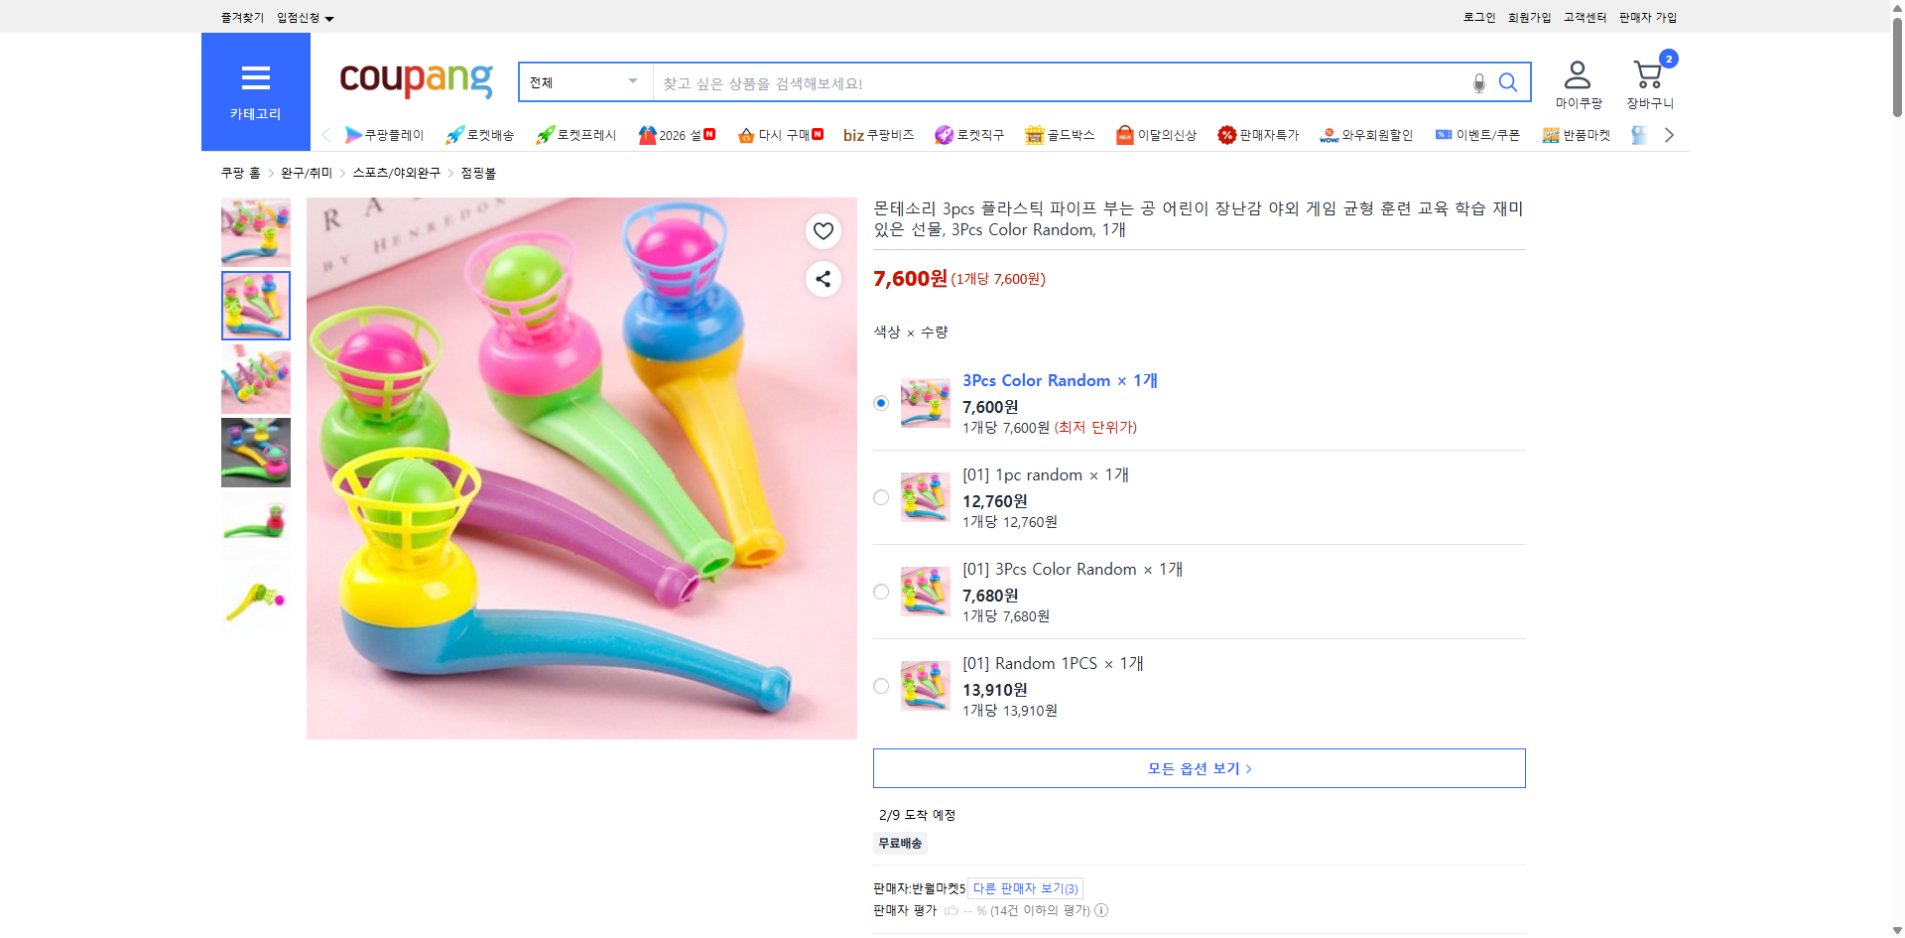This screenshot has height=938, width=1905.
Task: Open the 전체 search category dropdown
Action: 583,82
